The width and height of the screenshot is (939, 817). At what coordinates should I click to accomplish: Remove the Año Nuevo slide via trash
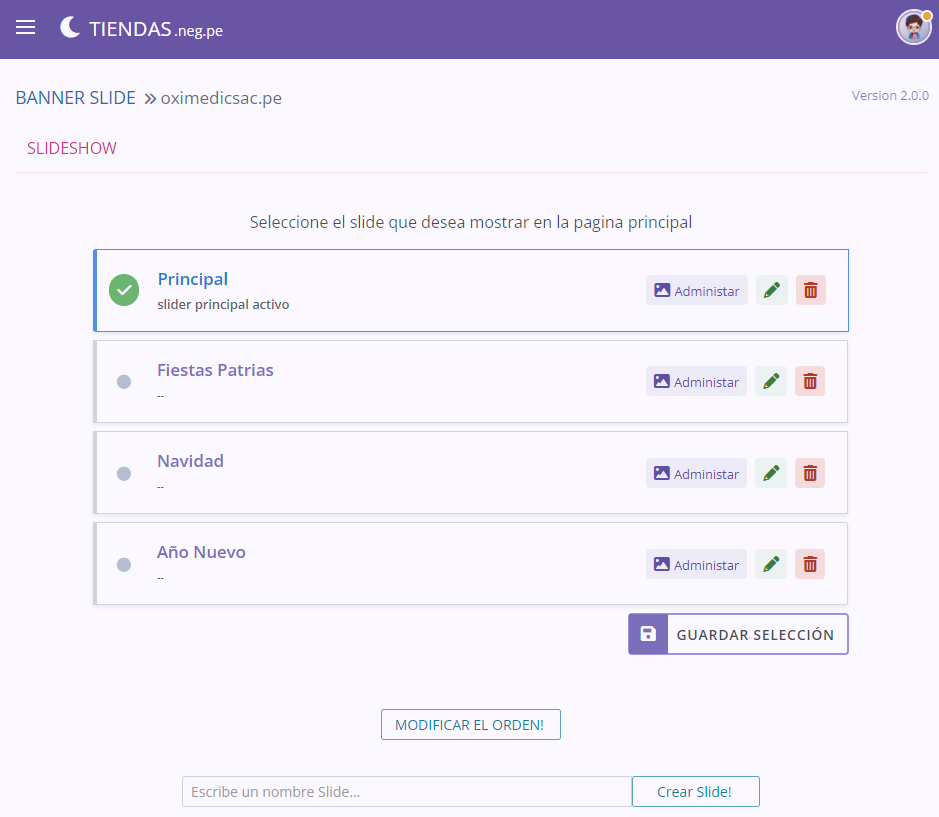click(x=810, y=564)
